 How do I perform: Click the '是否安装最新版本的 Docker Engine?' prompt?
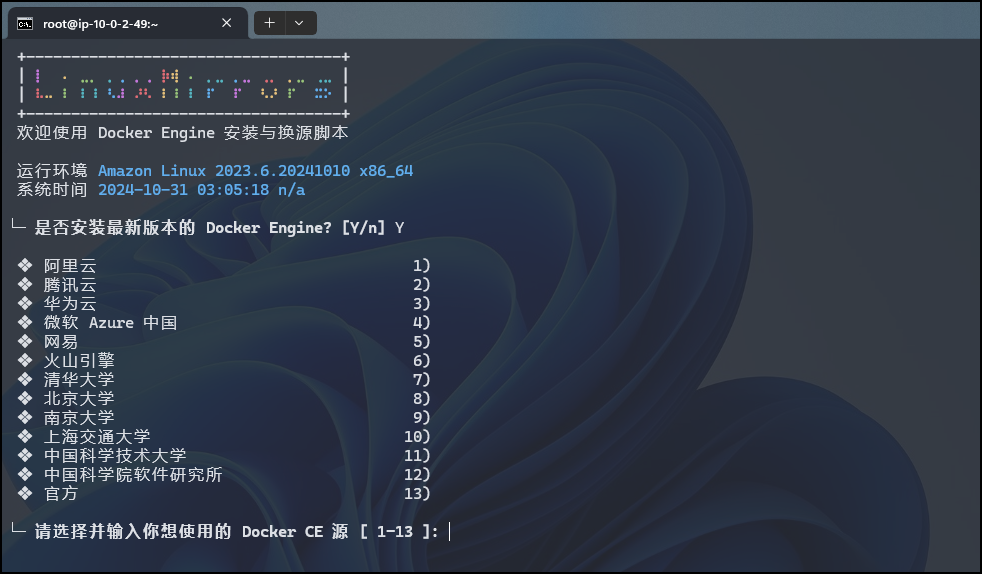coord(183,228)
